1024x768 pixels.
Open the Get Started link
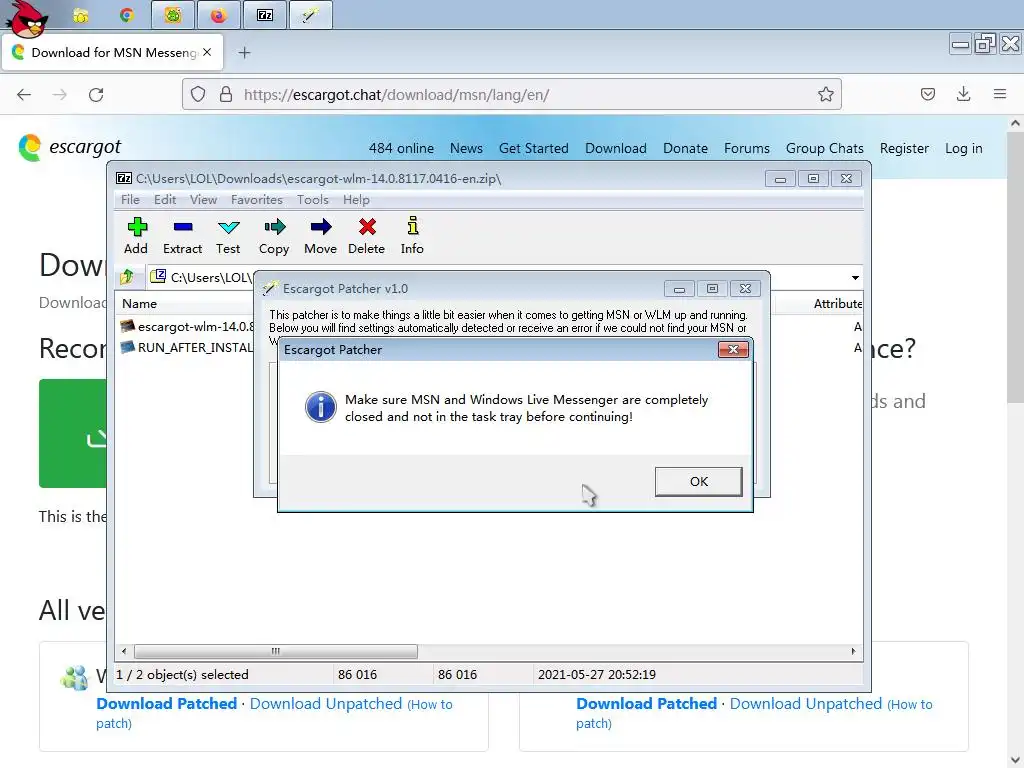coord(534,148)
